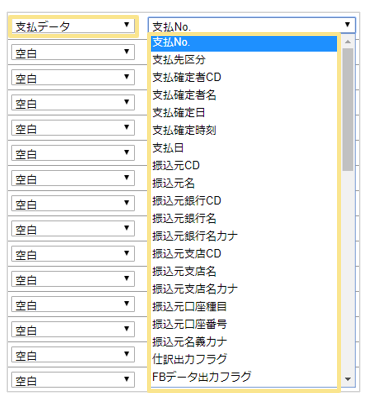The image size is (371, 400).
Task: Choose 支払確定者CD option
Action: (x=244, y=77)
